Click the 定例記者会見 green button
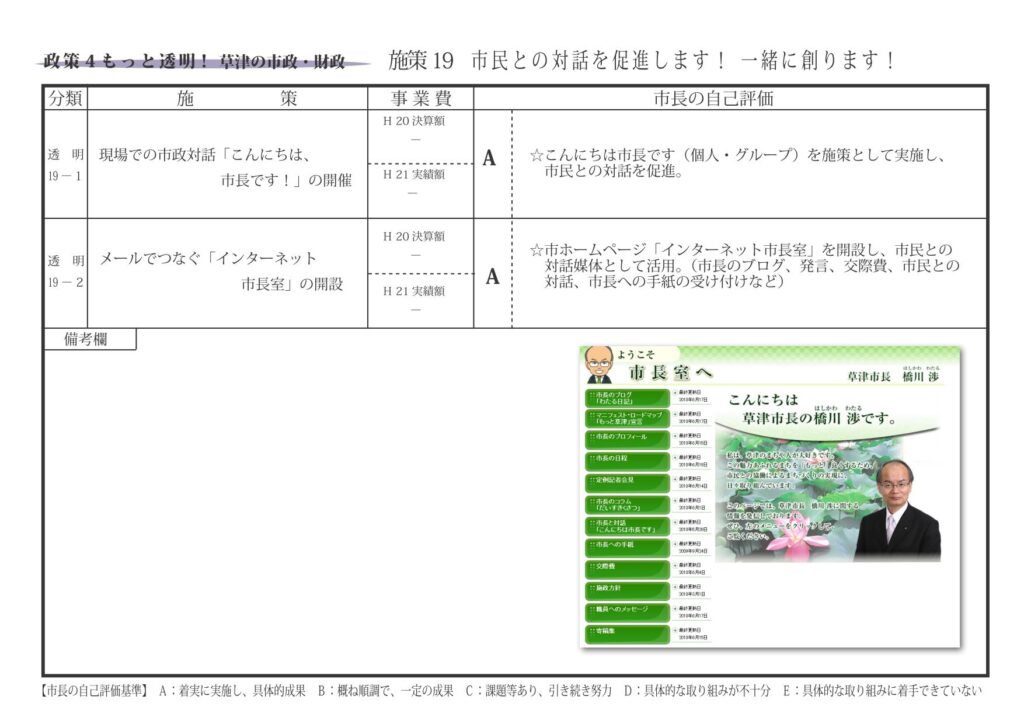 627,483
